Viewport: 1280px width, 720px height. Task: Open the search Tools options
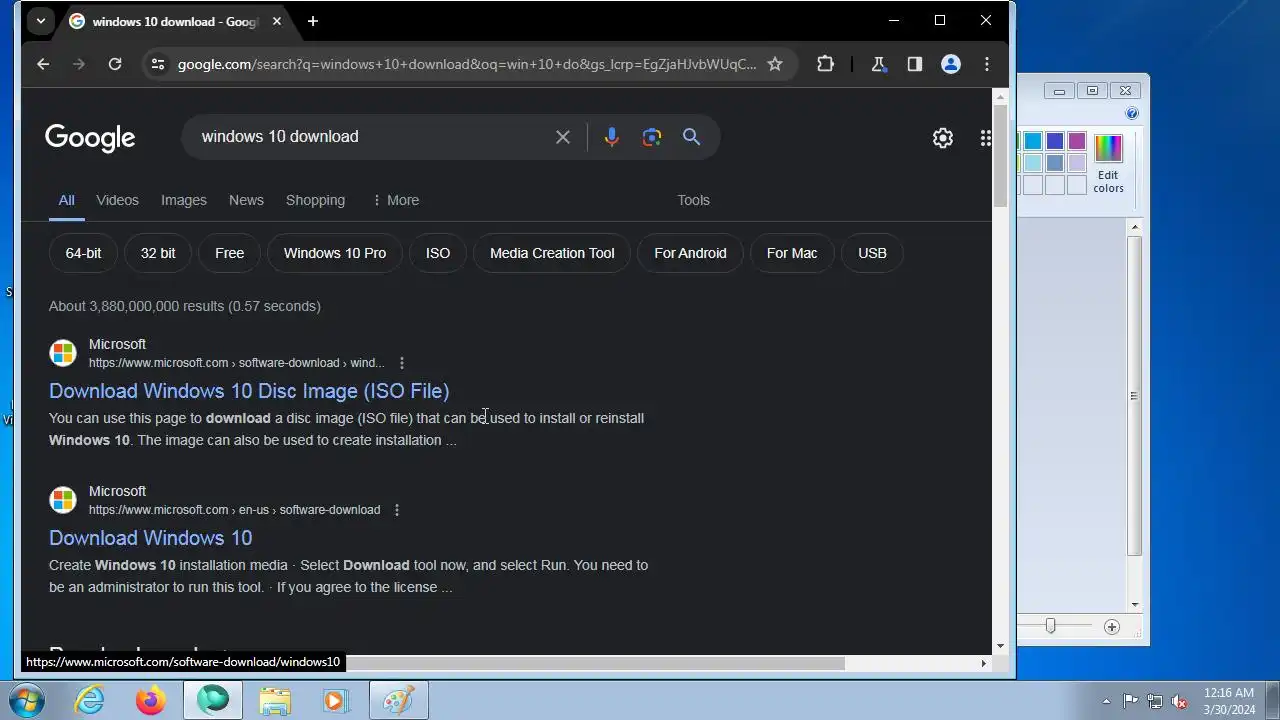pos(693,200)
